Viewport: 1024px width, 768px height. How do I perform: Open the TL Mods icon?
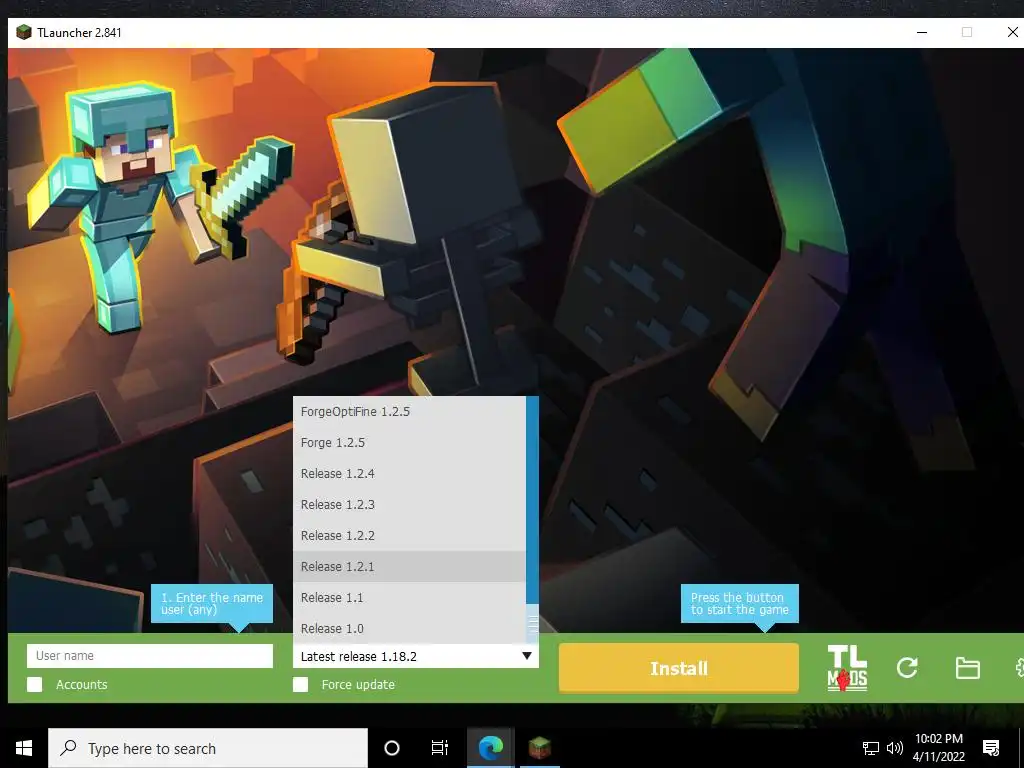tap(847, 668)
